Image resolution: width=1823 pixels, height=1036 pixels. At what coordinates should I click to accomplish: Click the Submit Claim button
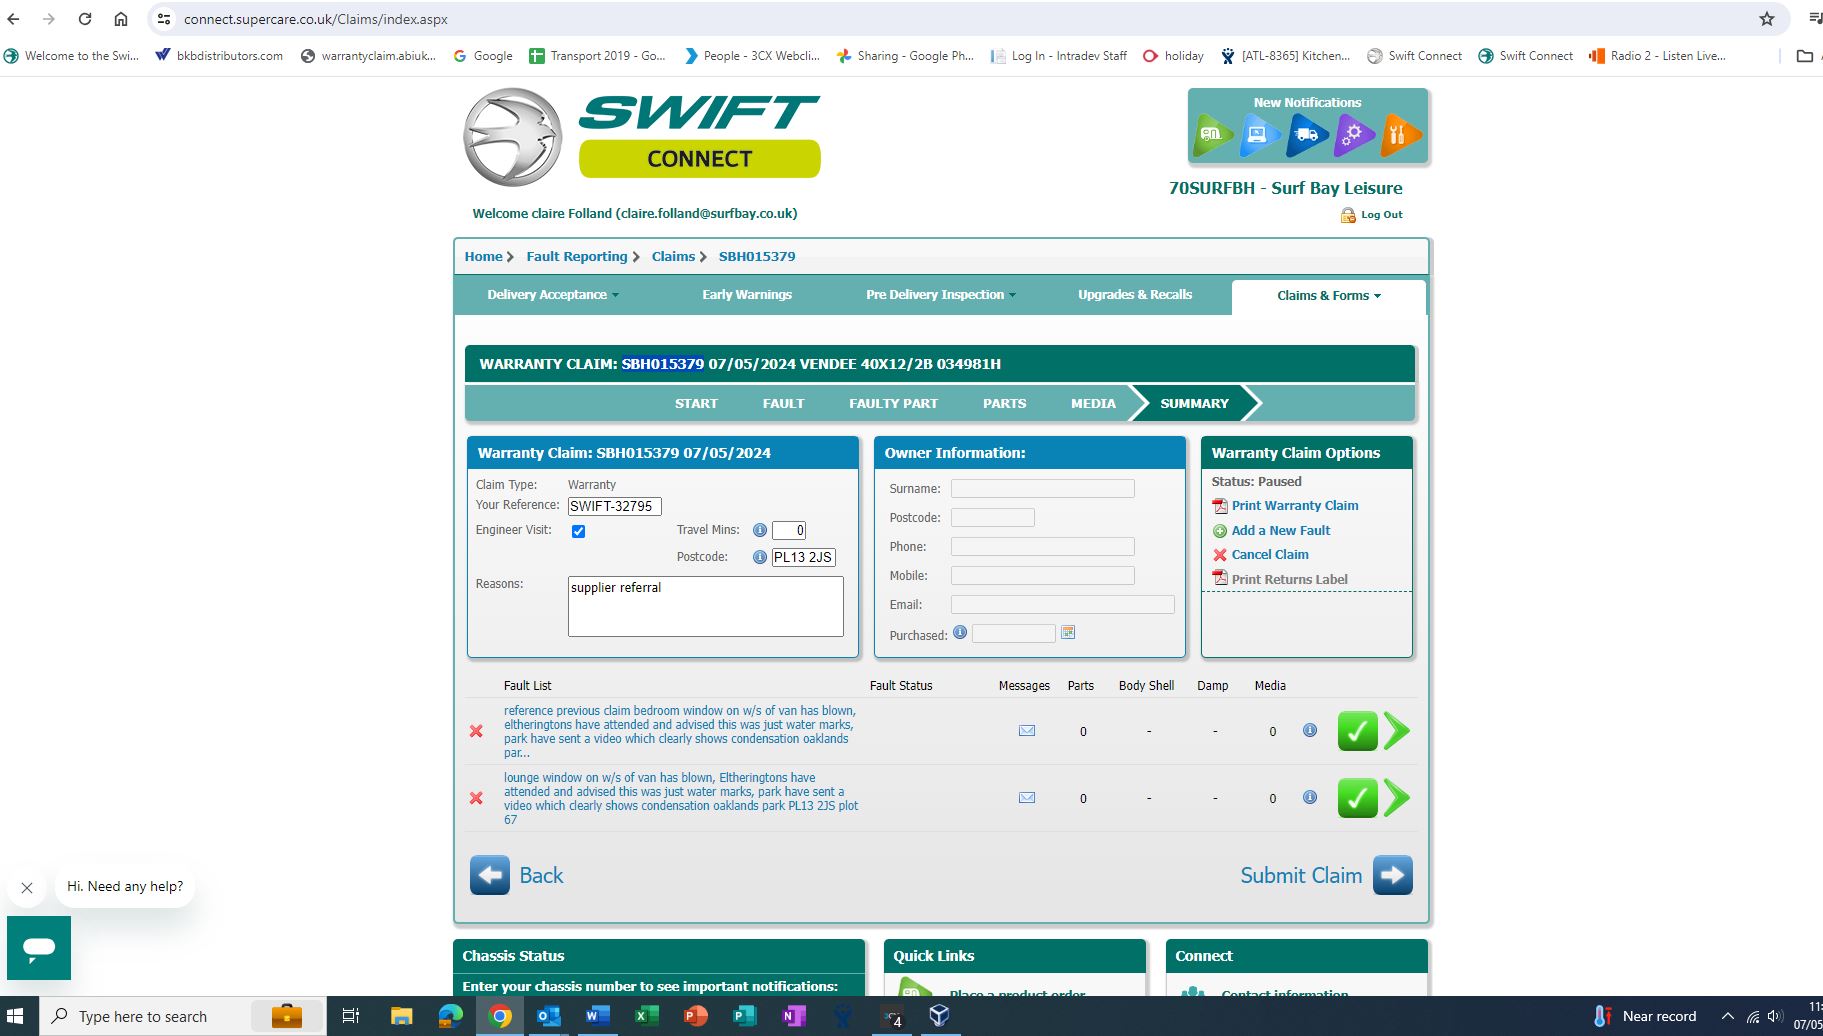1326,876
